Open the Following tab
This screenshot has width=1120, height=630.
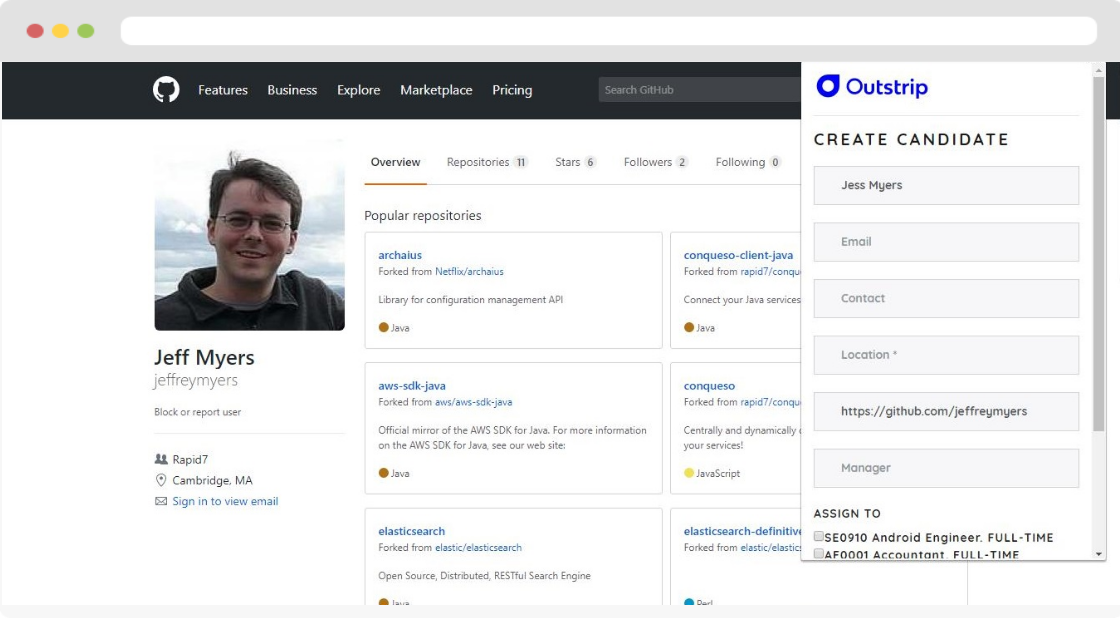(748, 162)
